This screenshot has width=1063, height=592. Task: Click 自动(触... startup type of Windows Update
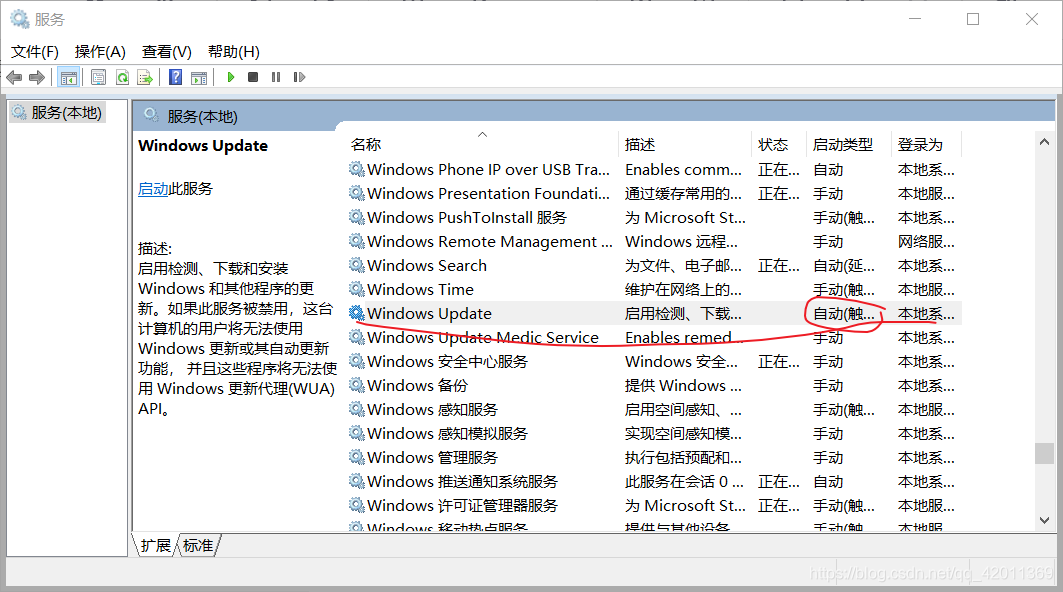pyautogui.click(x=844, y=313)
